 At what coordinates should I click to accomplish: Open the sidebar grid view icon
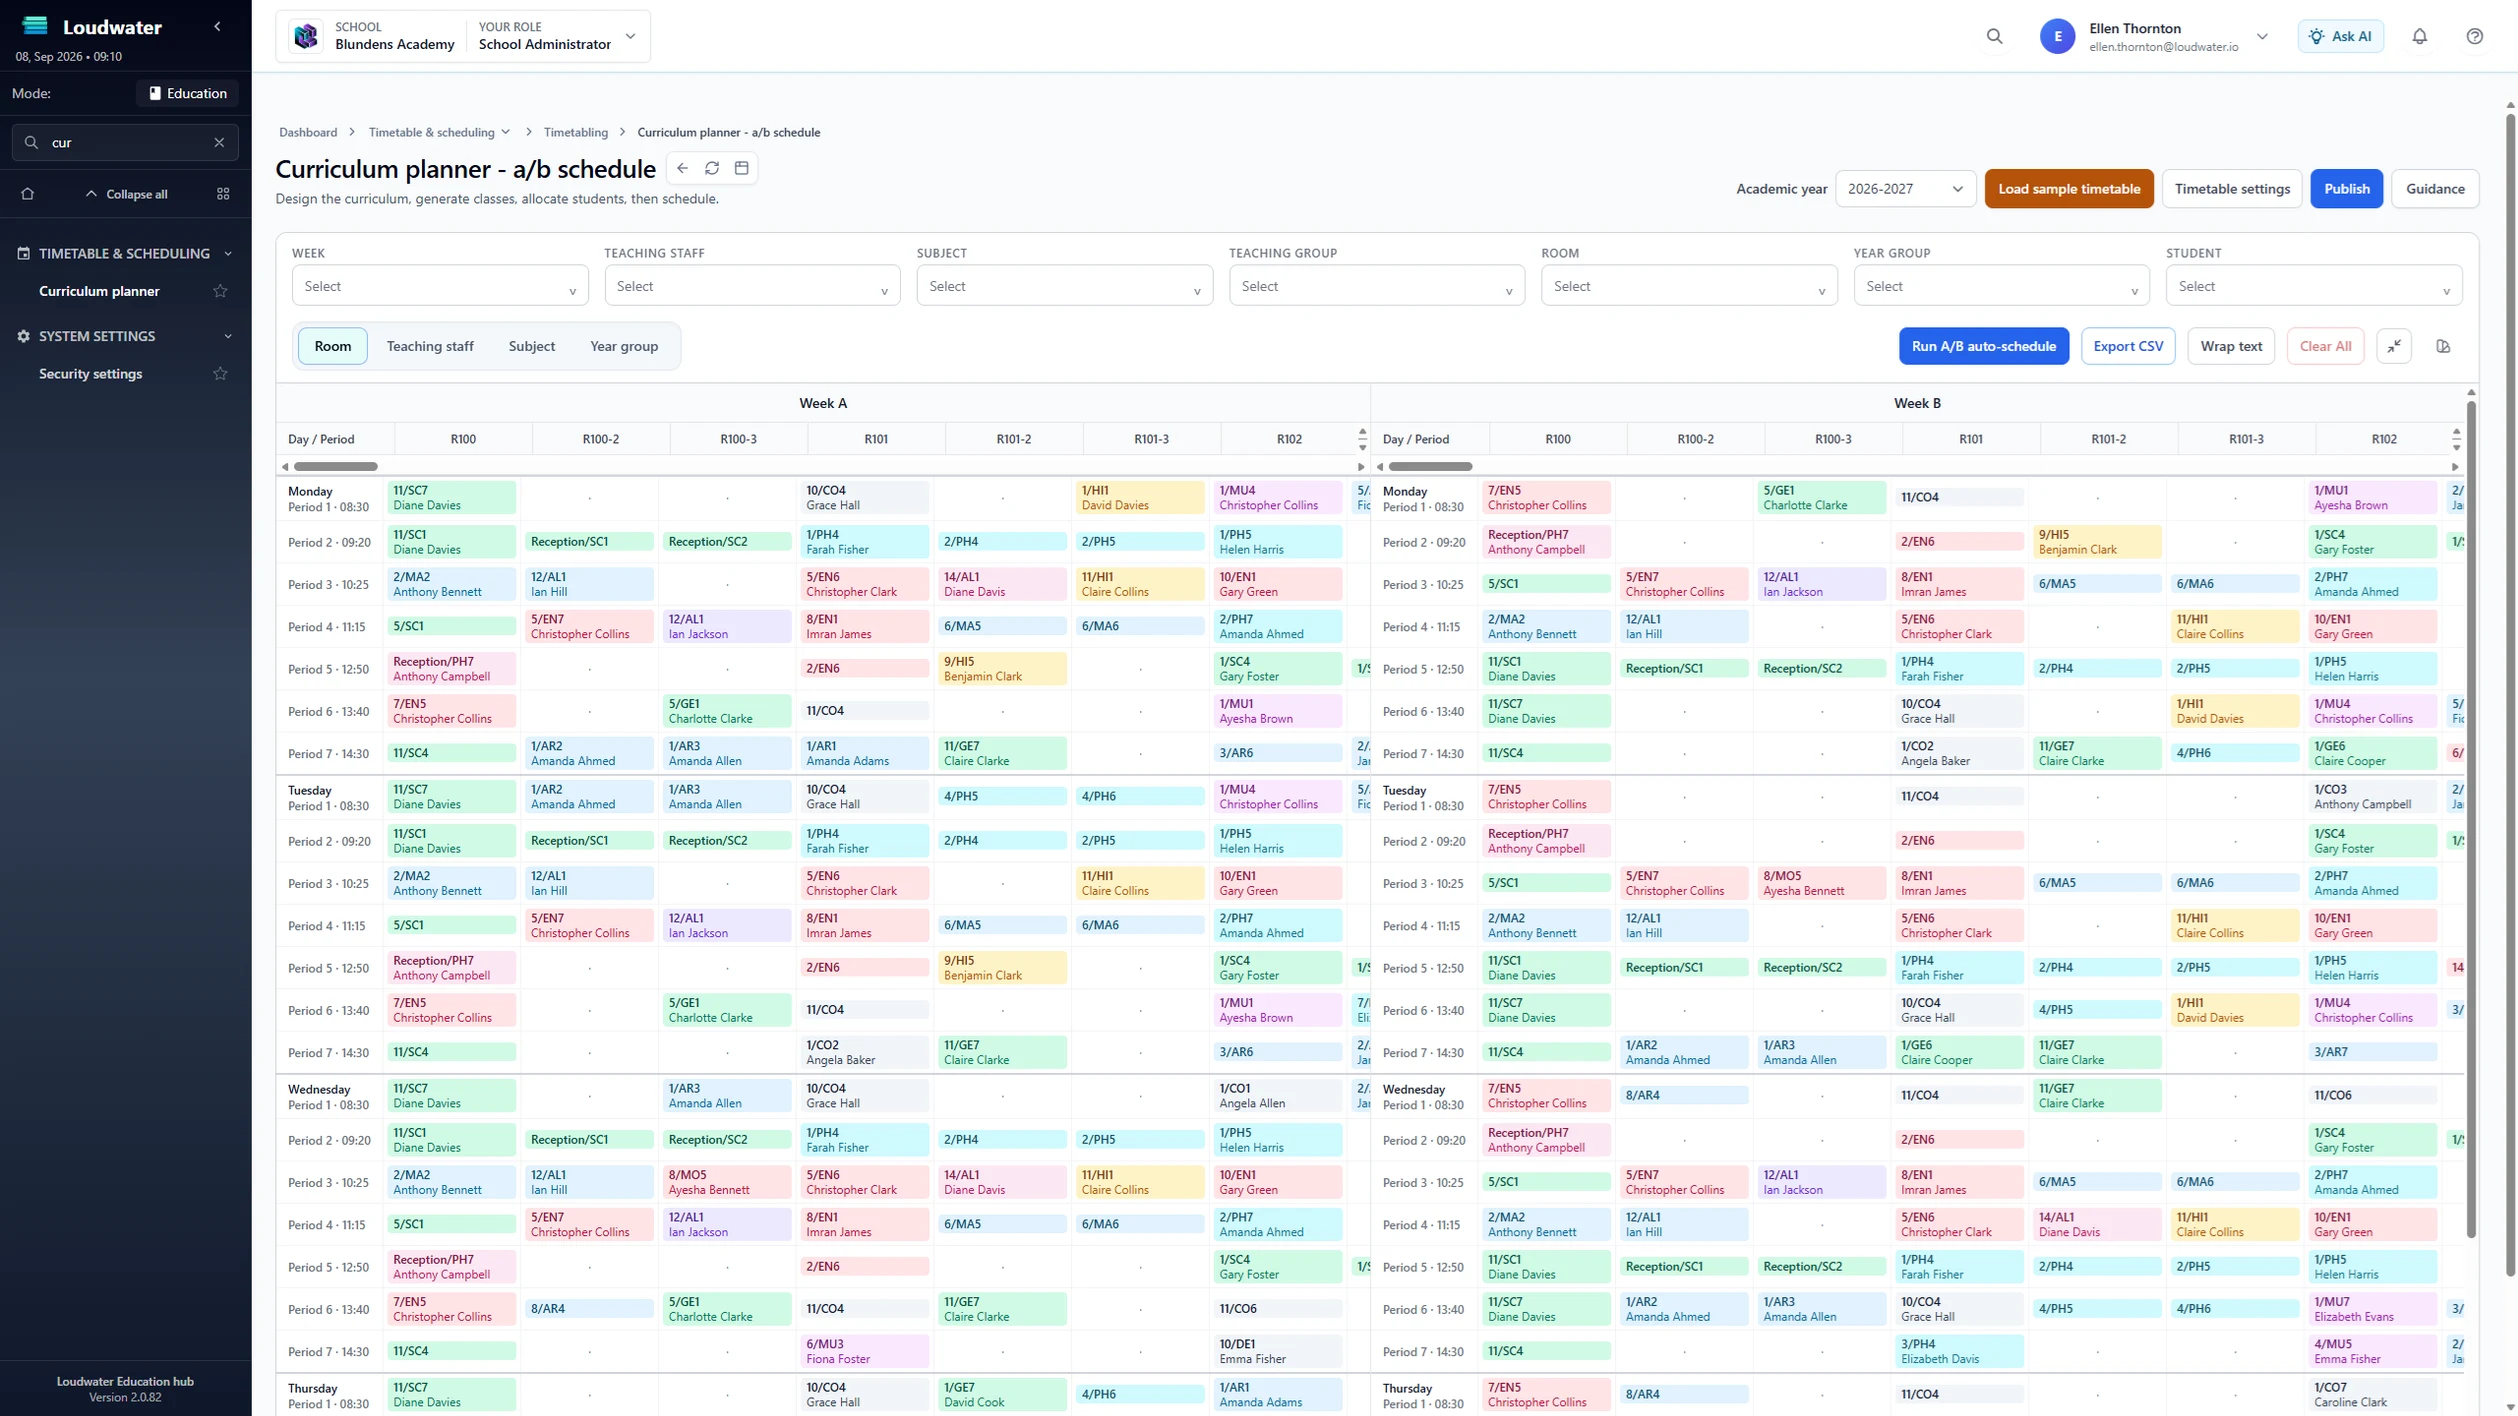(223, 194)
